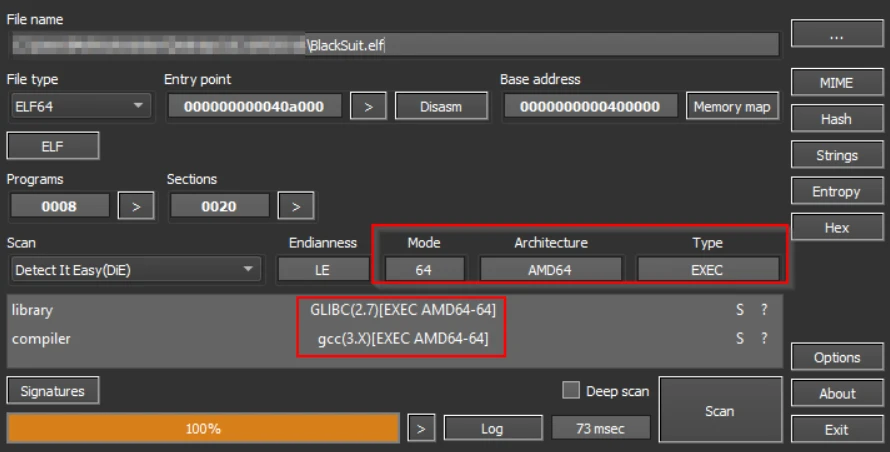890x452 pixels.
Task: Open the Hex viewer
Action: point(836,227)
